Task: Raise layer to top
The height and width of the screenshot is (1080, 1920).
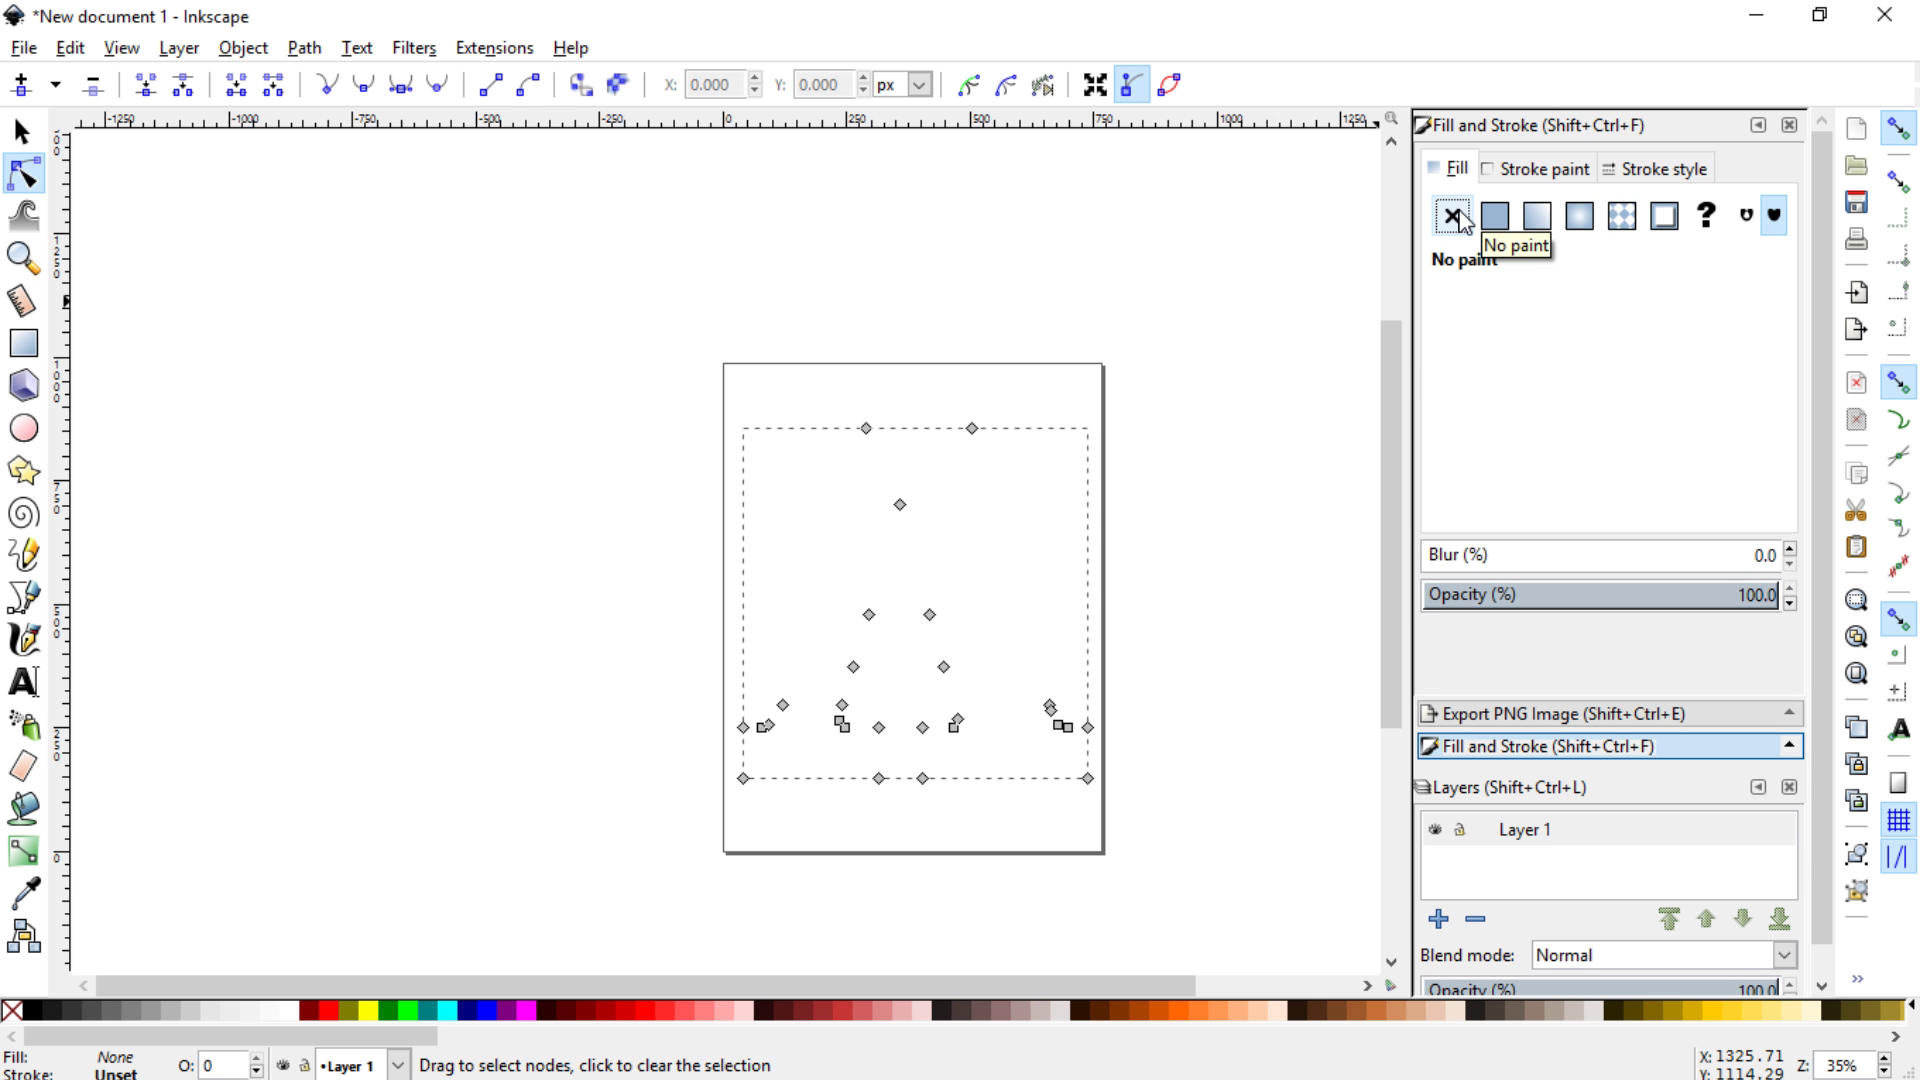Action: click(x=1668, y=918)
